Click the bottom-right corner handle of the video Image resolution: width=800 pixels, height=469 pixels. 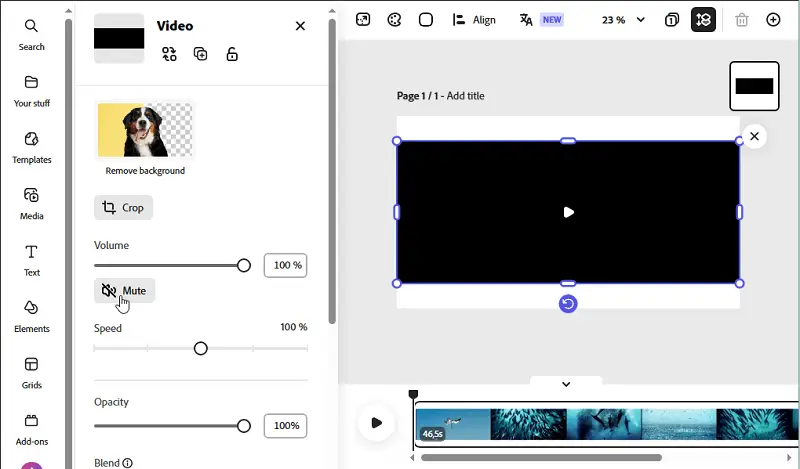pyautogui.click(x=739, y=283)
